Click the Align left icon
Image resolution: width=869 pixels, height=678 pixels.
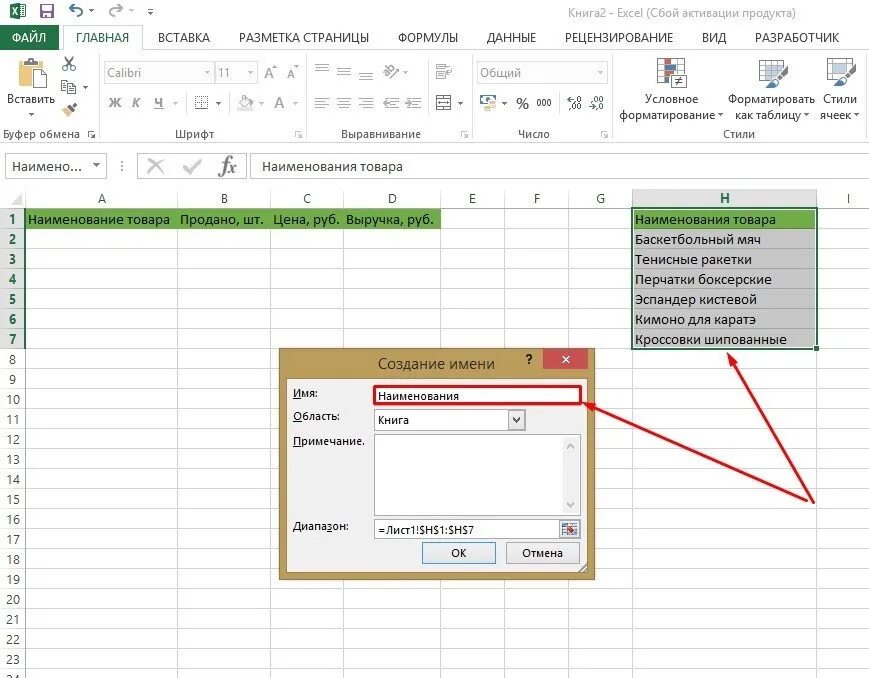click(322, 103)
